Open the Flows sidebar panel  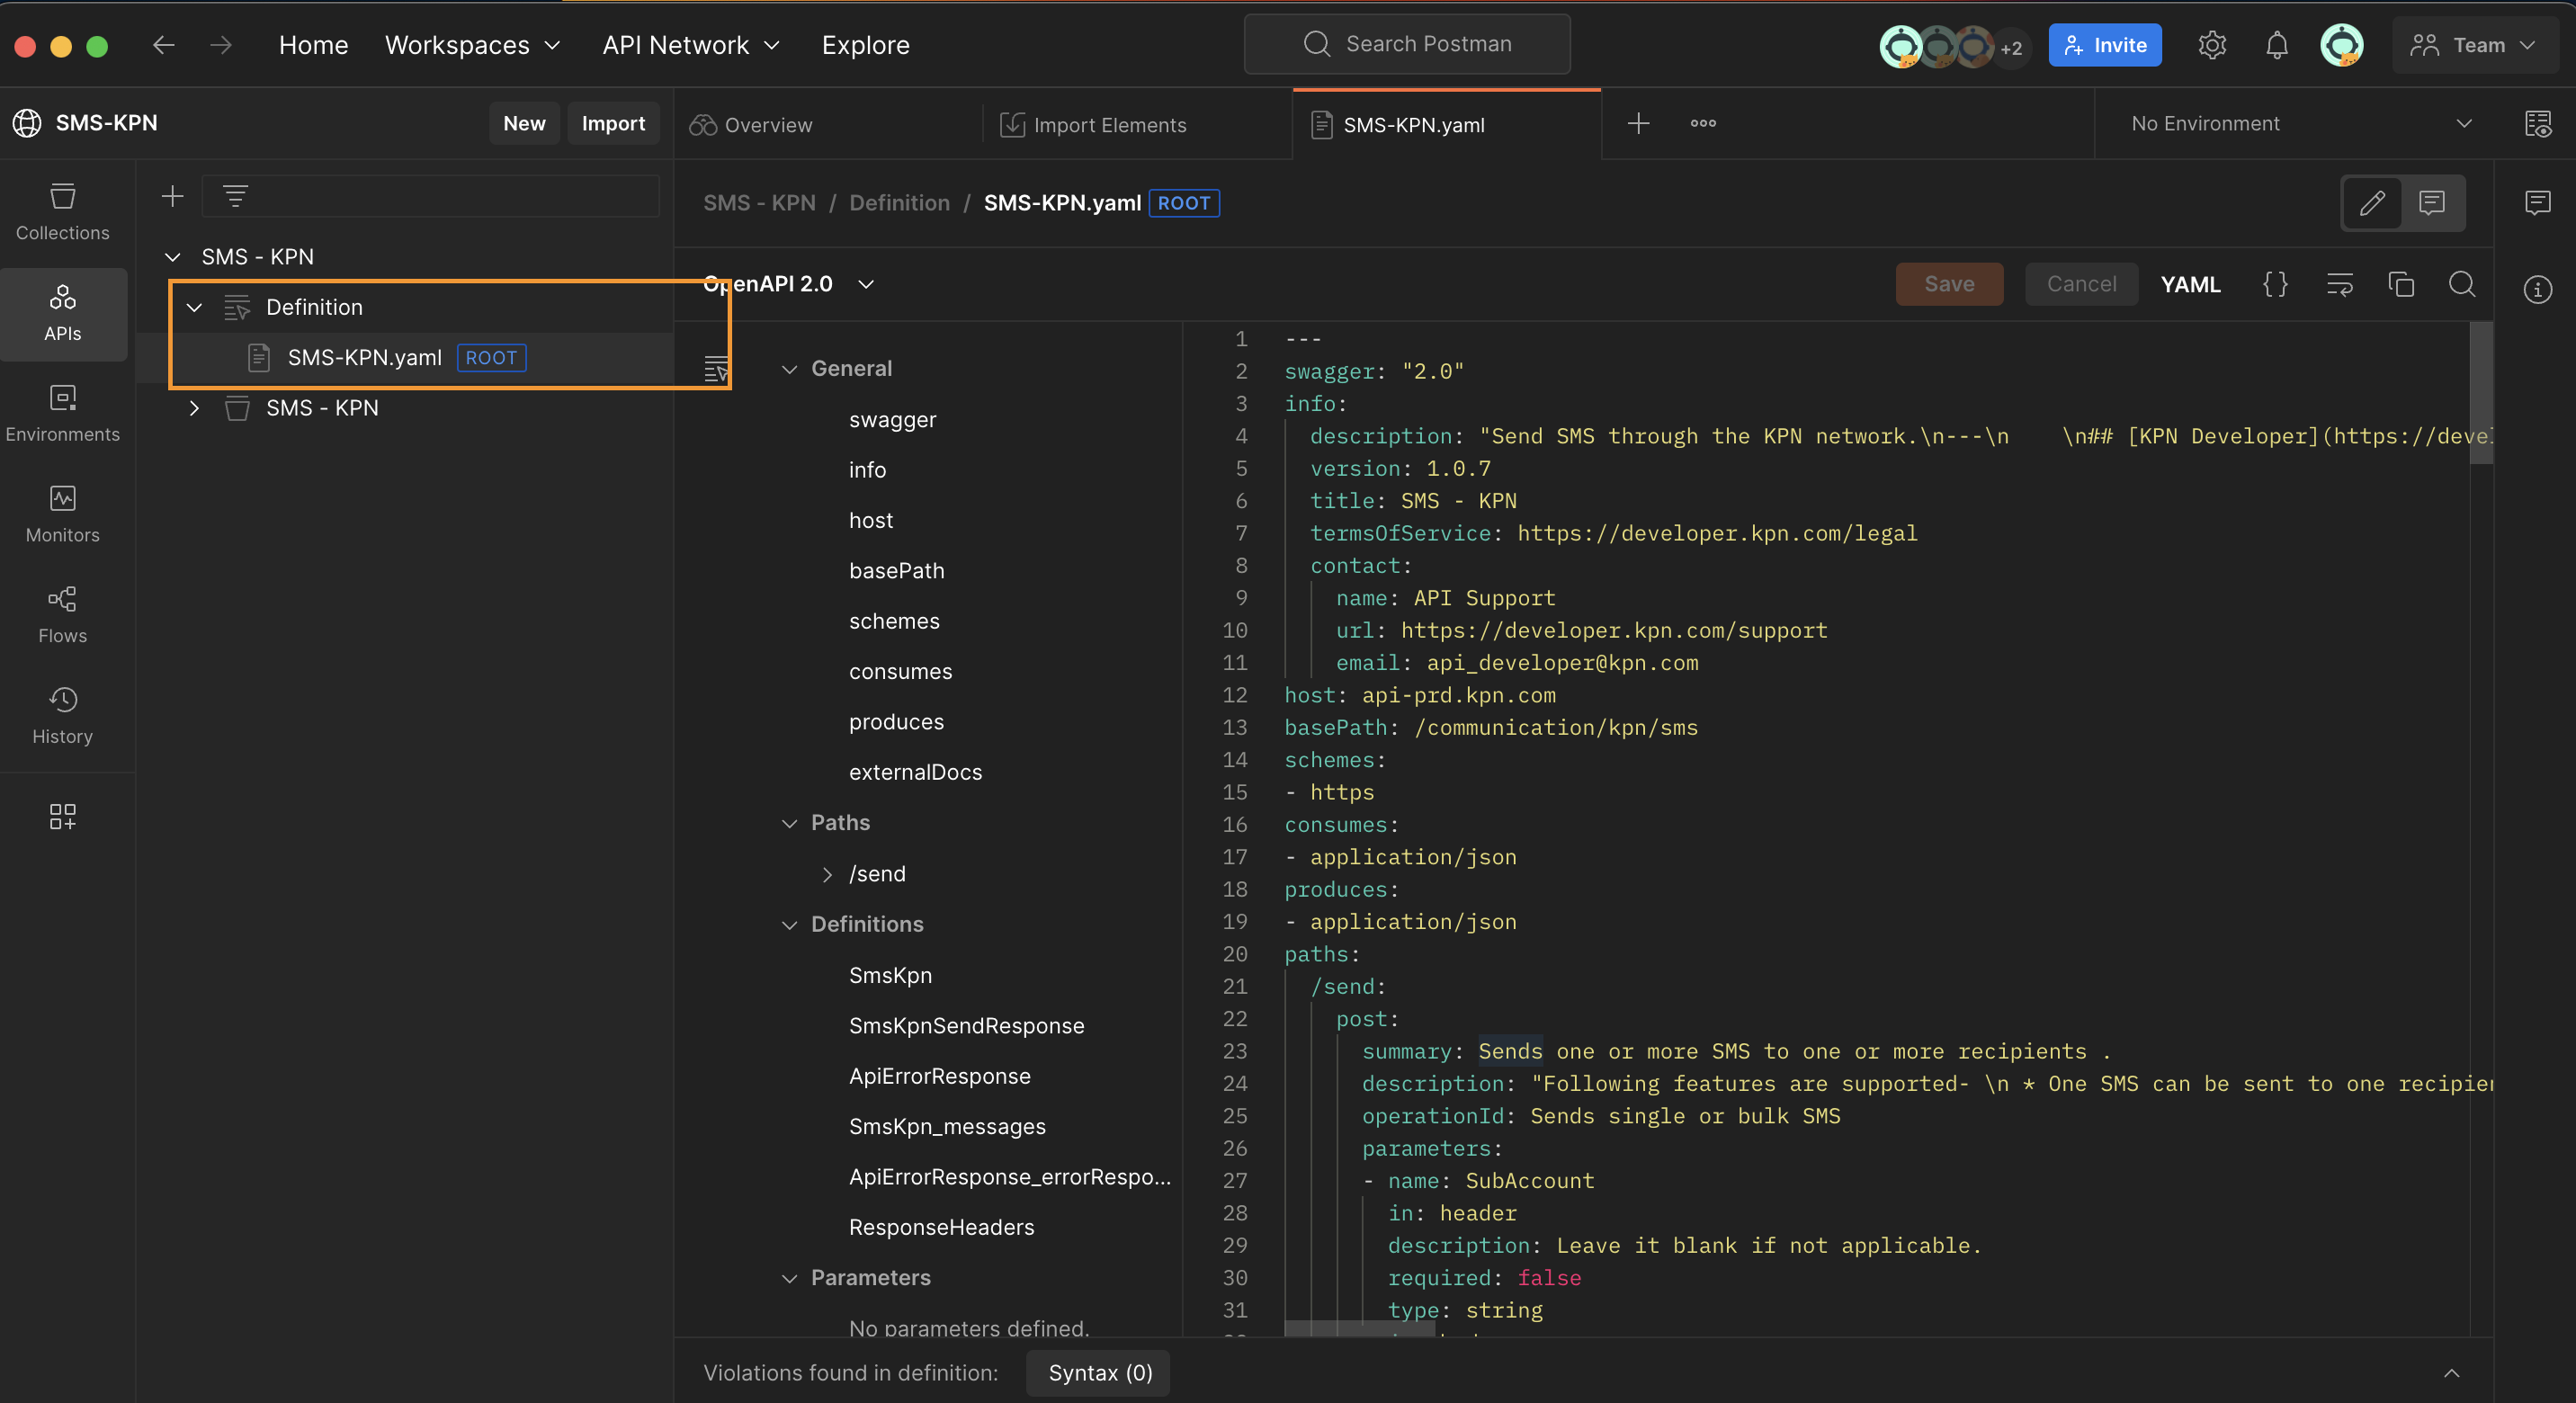coord(62,616)
